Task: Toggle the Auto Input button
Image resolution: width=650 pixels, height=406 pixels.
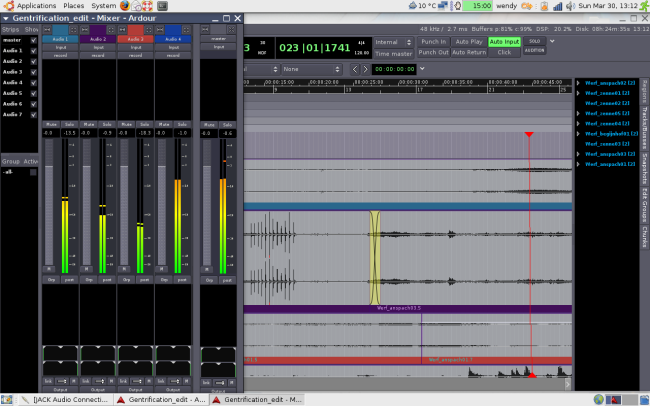Action: tap(504, 42)
